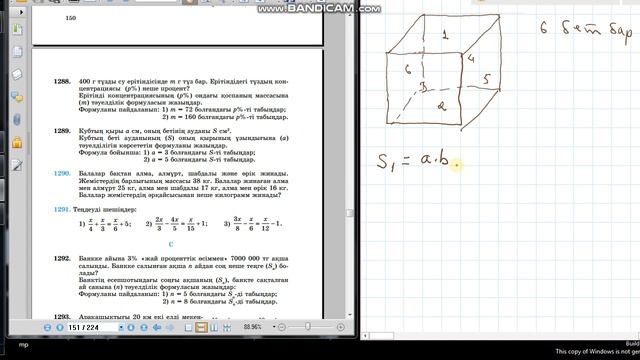Toggle continuous page layout
This screenshot has height=360, width=640.
point(201,327)
